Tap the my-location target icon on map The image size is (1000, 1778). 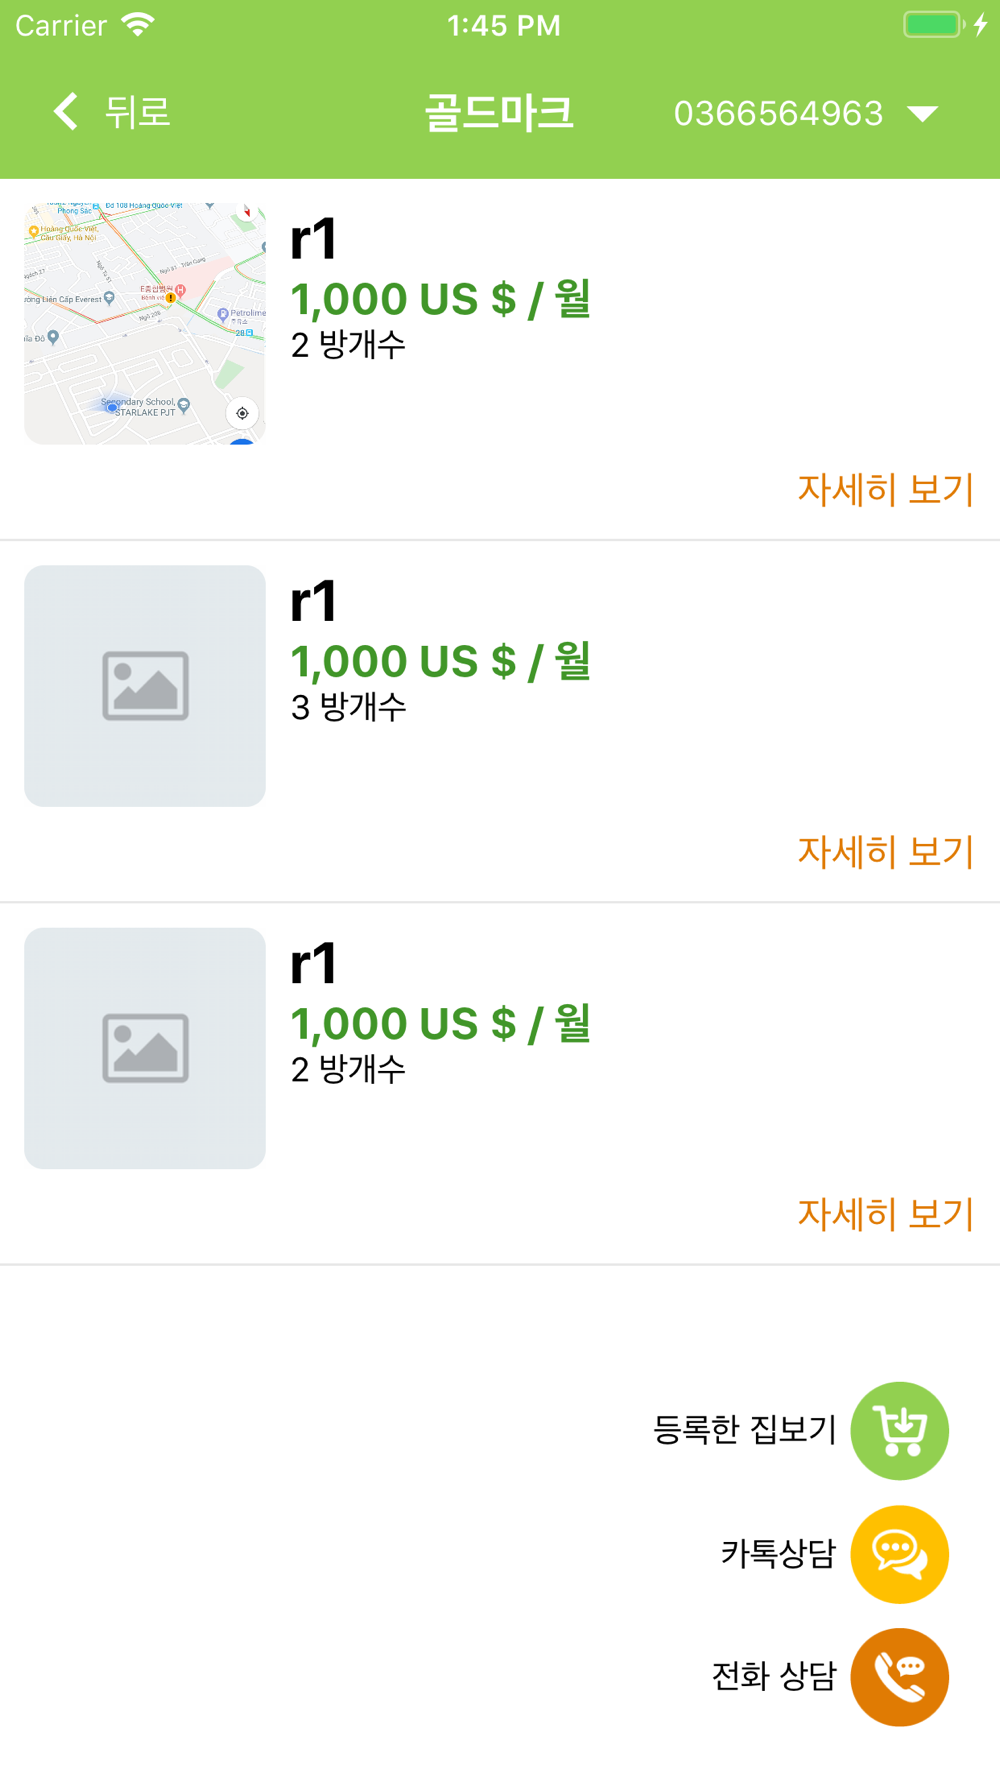242,413
